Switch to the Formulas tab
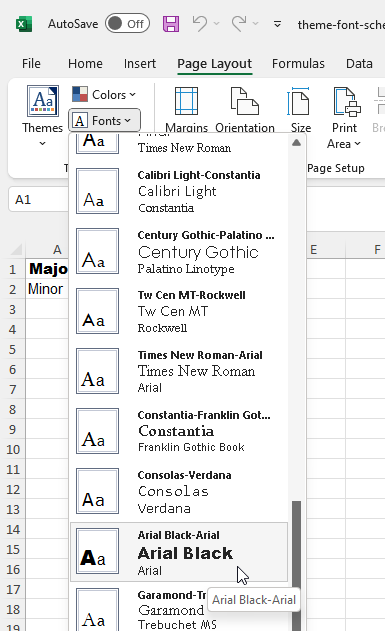 point(298,64)
